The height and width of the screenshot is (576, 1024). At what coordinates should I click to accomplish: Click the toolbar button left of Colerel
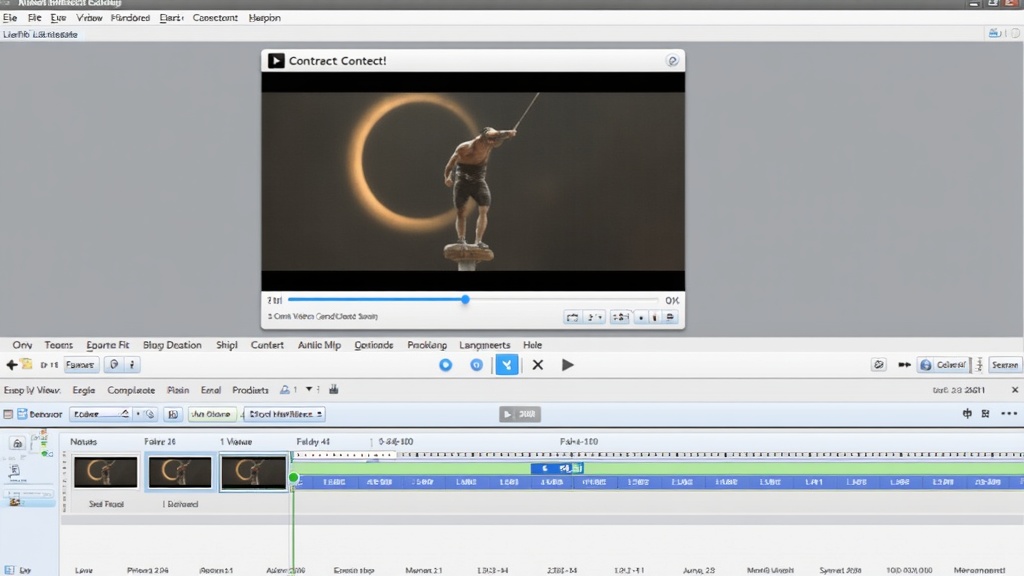click(x=878, y=365)
